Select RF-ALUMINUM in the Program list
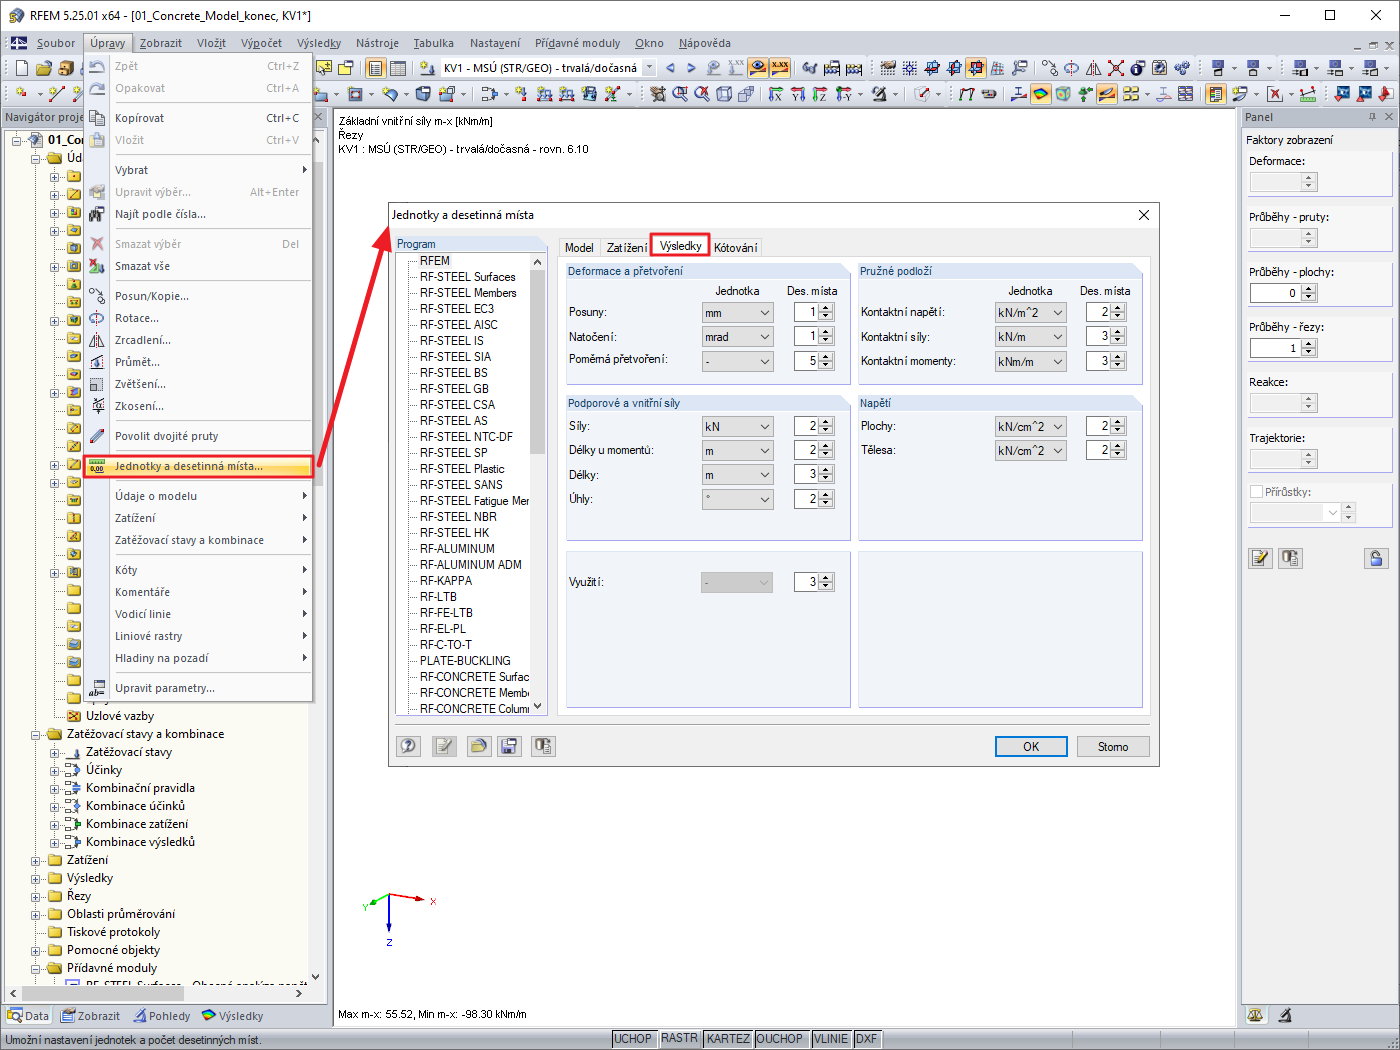 coord(457,549)
